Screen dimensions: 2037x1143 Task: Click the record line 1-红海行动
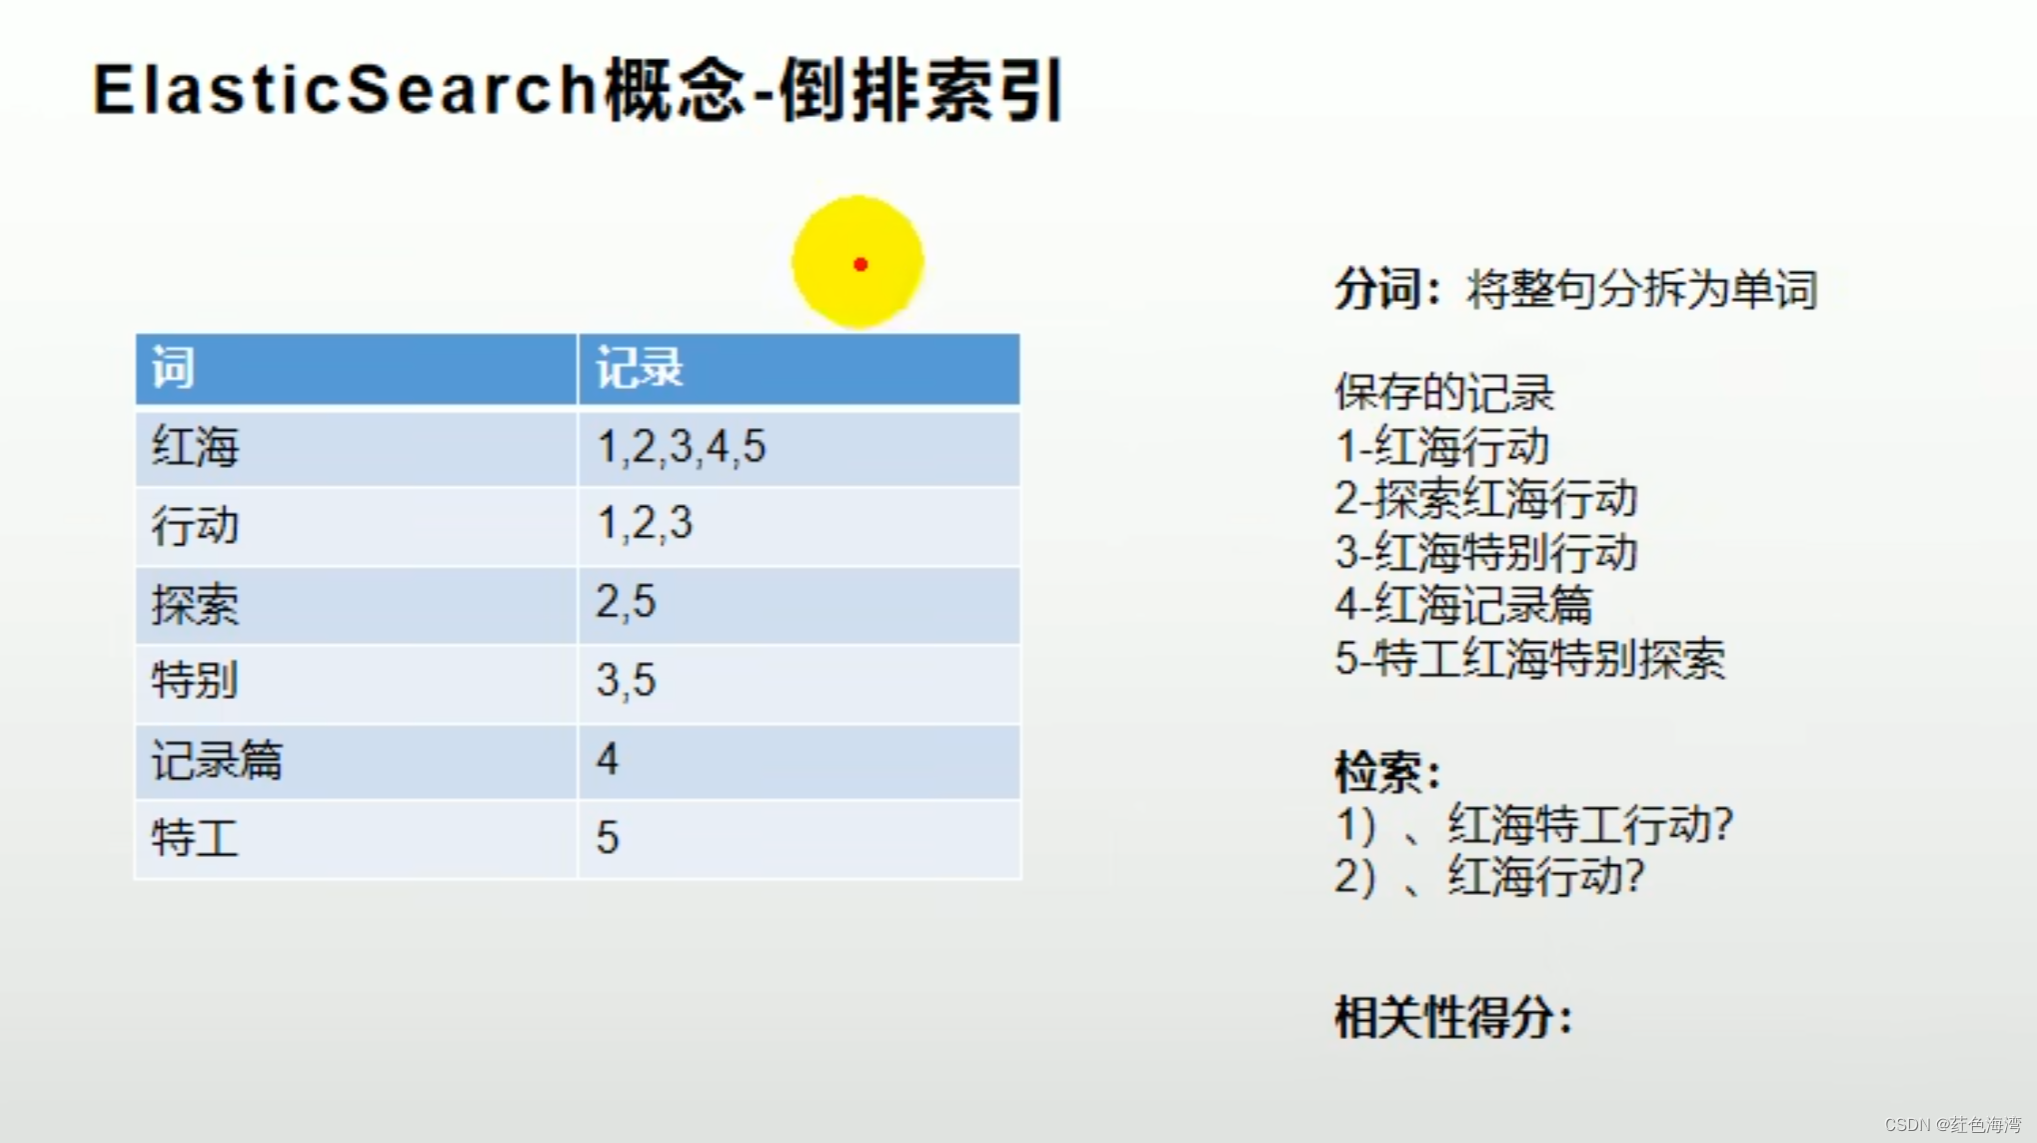click(x=1442, y=446)
